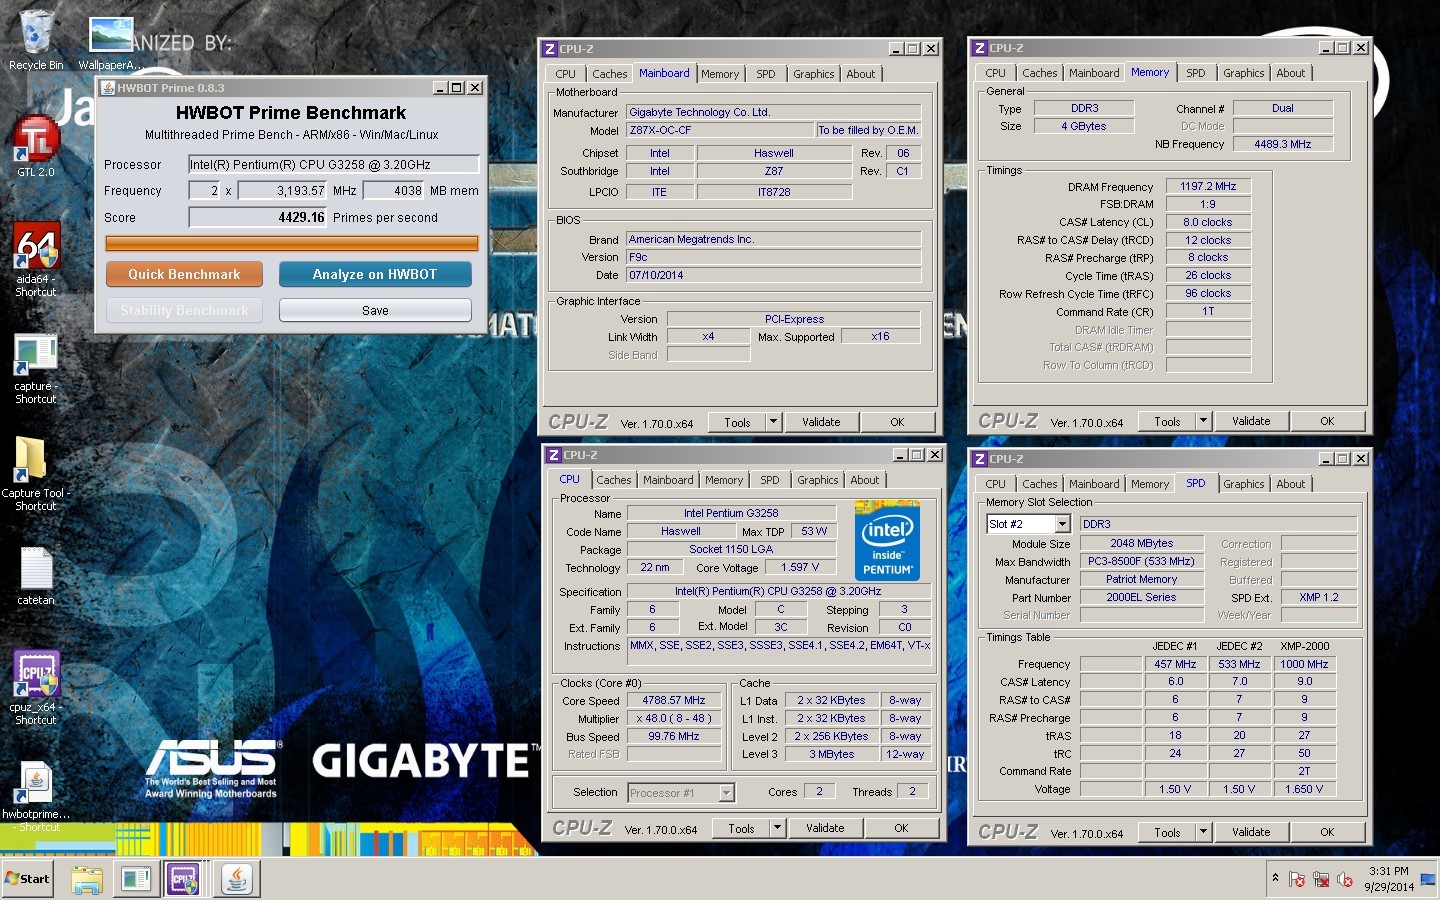Click the Z icon of the Mainboard CPU-Z window
The height and width of the screenshot is (900, 1440).
(x=549, y=48)
